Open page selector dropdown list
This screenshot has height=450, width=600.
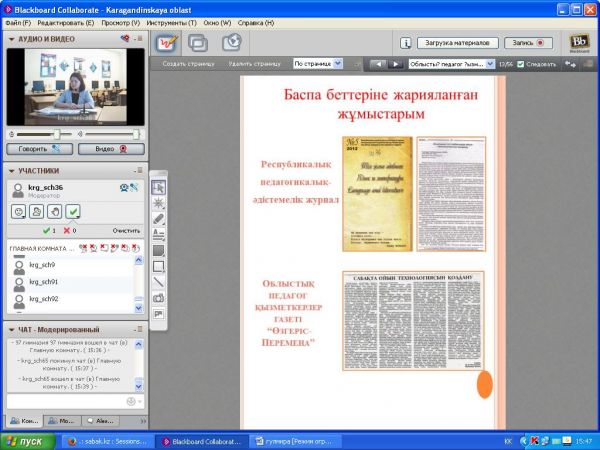click(451, 63)
